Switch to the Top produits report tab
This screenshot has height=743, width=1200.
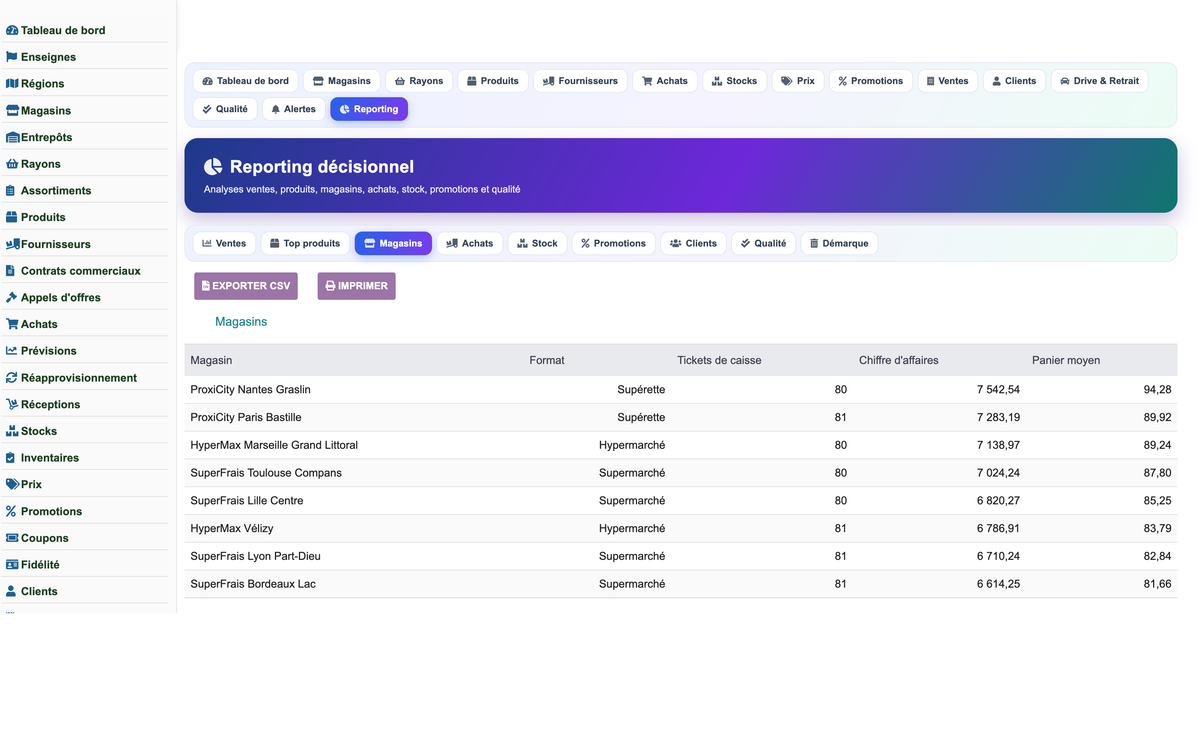[305, 243]
